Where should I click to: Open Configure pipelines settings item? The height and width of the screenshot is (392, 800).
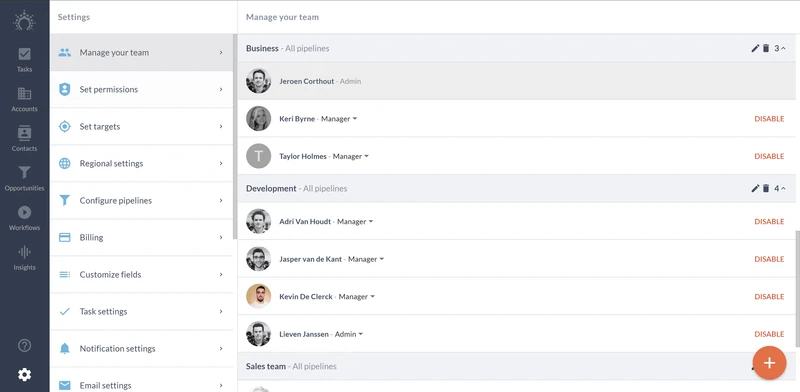[x=142, y=201]
